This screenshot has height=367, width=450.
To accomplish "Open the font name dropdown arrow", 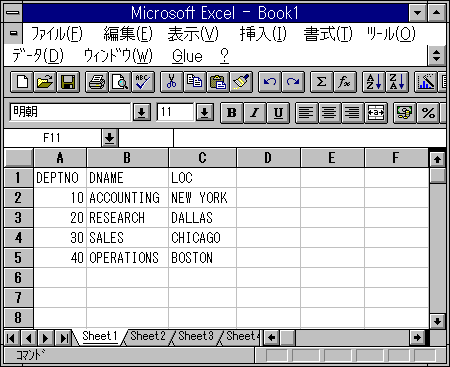I will [142, 112].
